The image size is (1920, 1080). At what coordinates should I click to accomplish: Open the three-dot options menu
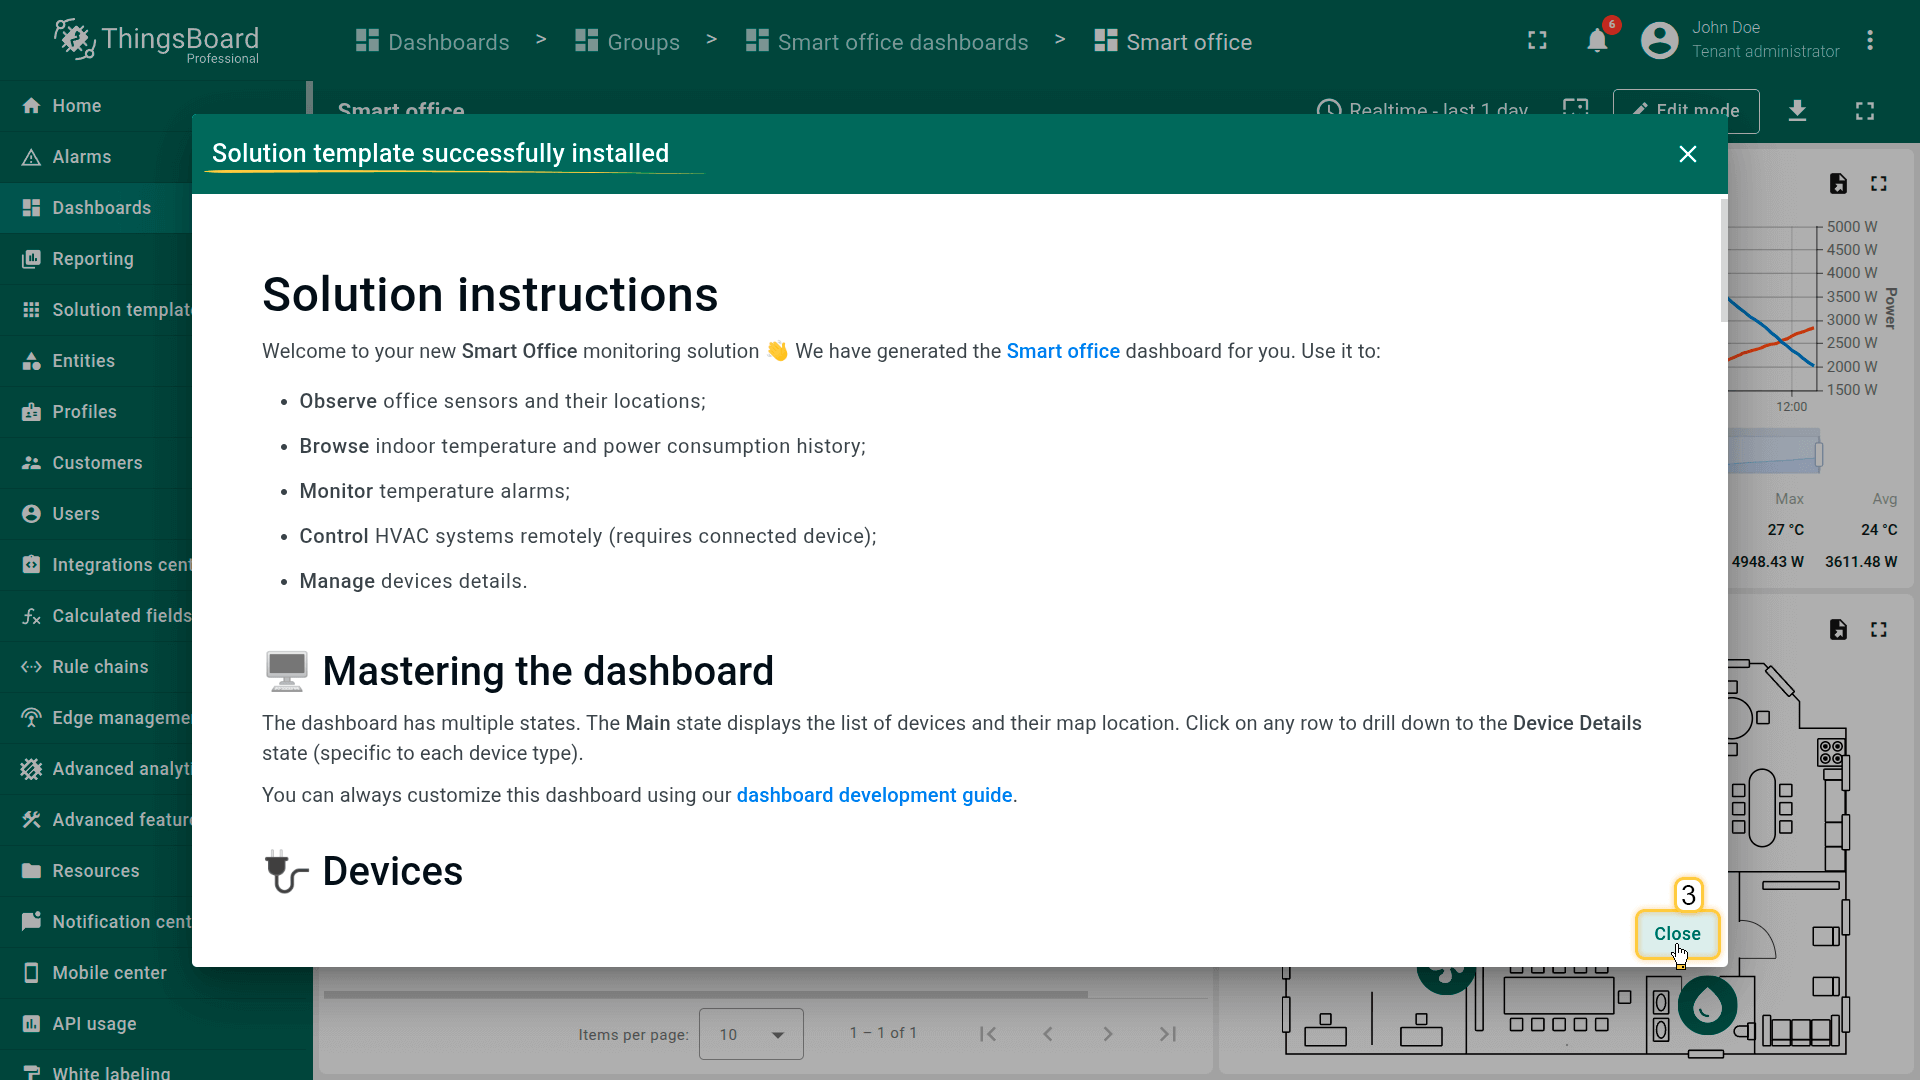pyautogui.click(x=1869, y=41)
